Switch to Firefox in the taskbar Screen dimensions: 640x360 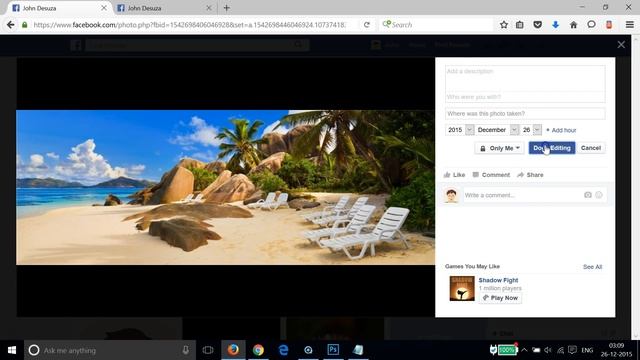click(x=233, y=350)
